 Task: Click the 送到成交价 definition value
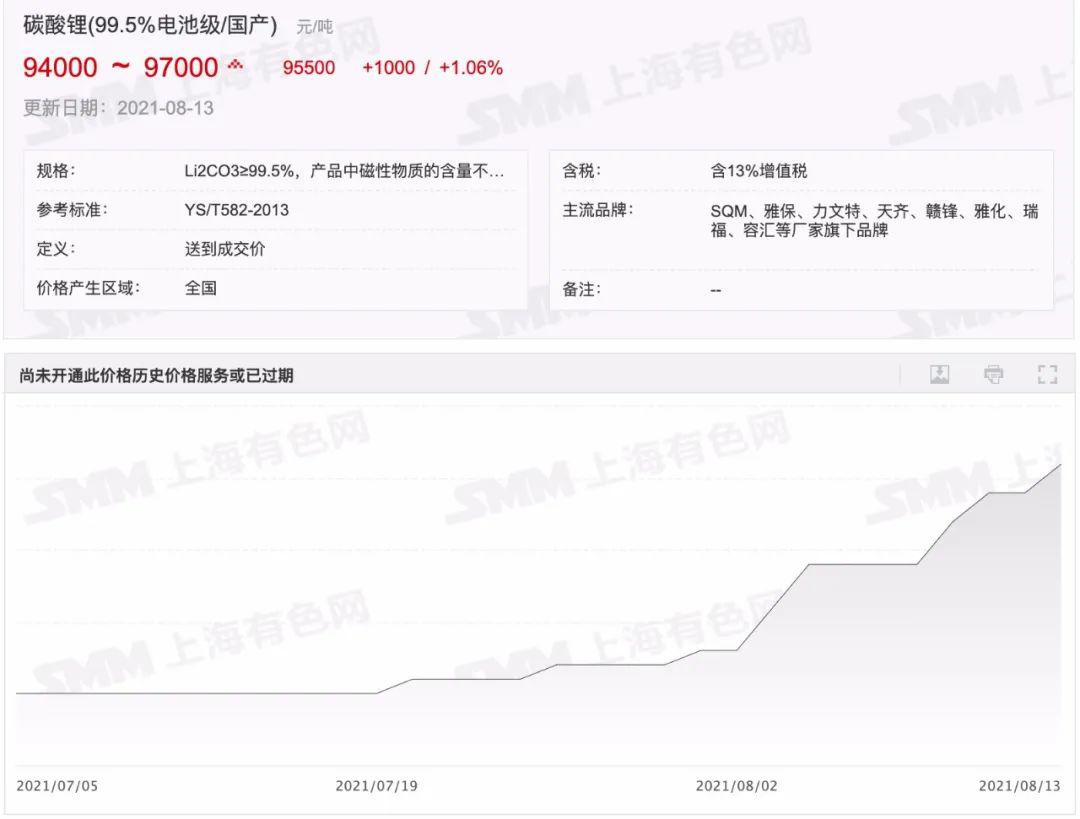click(225, 249)
